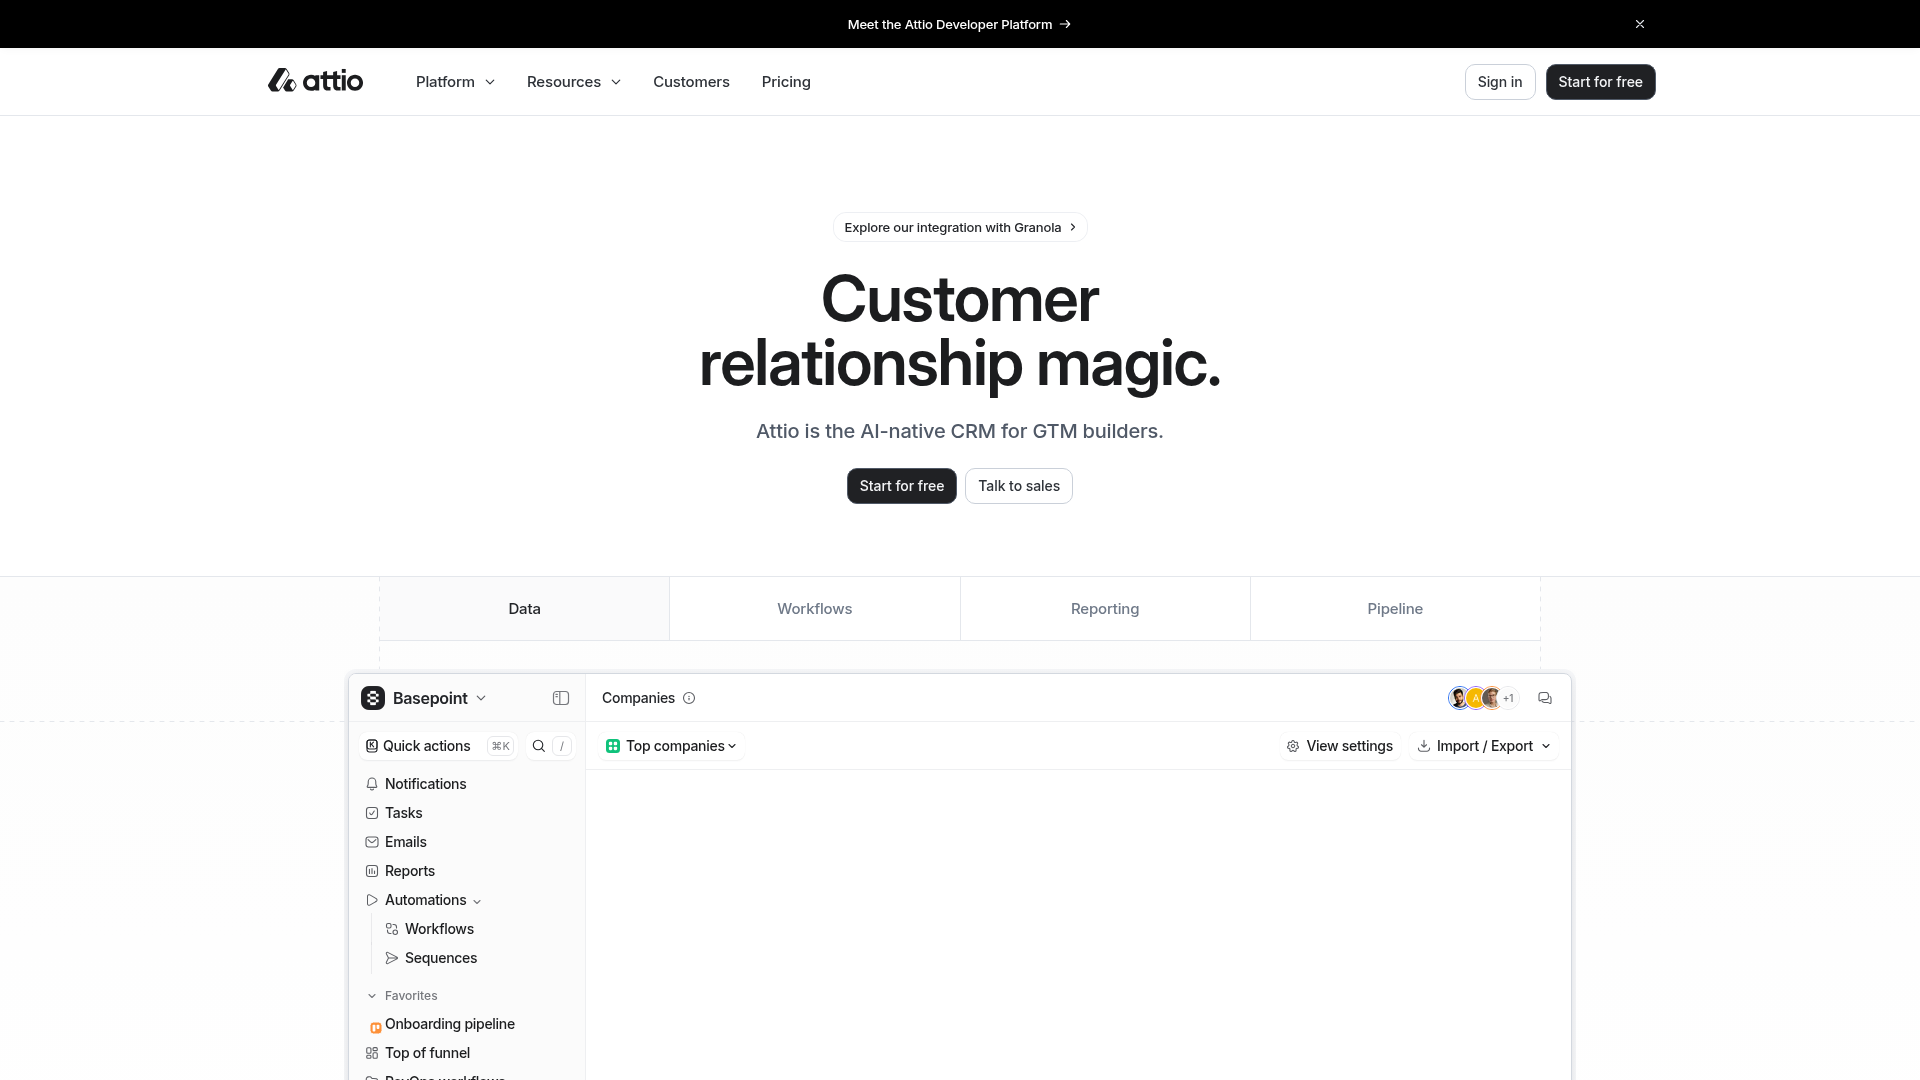Image resolution: width=1920 pixels, height=1080 pixels.
Task: Click the Companies info tooltip icon
Action: tap(689, 698)
